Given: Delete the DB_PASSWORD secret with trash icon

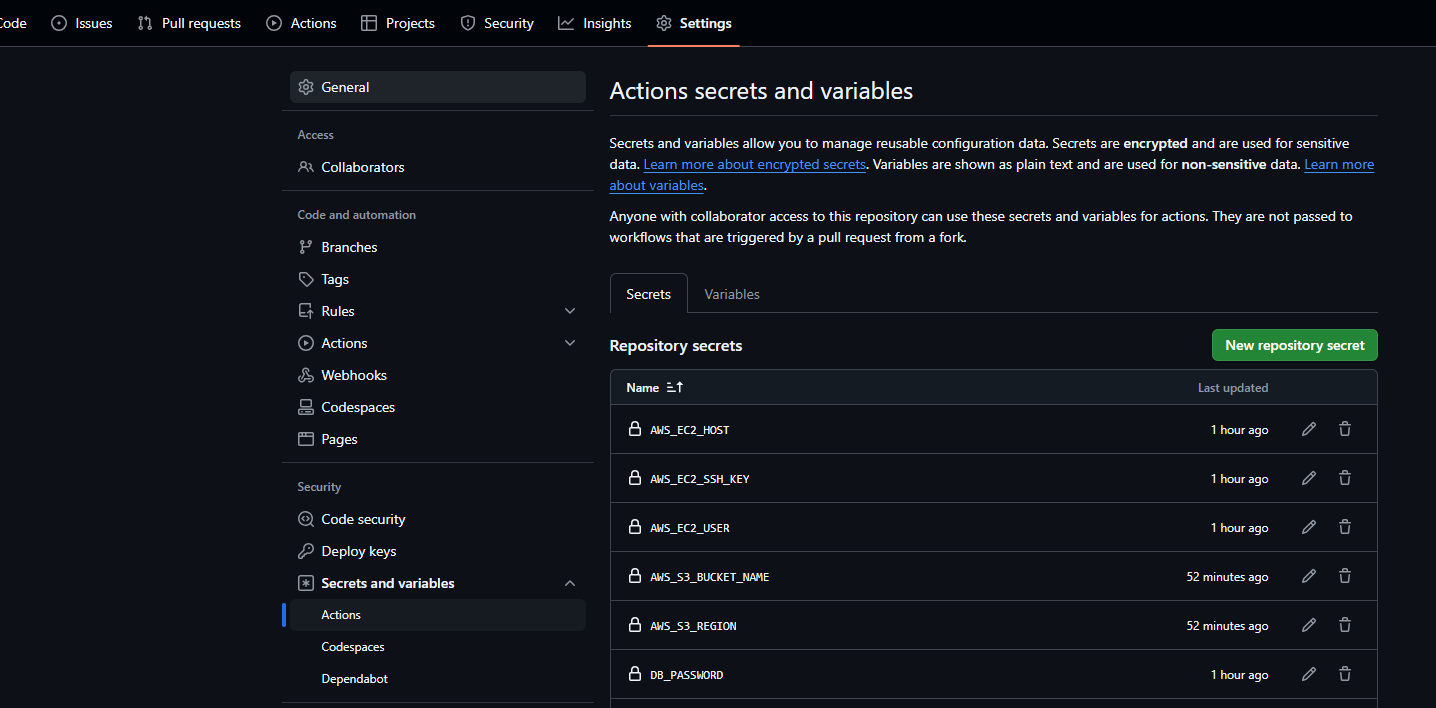Looking at the screenshot, I should point(1345,674).
